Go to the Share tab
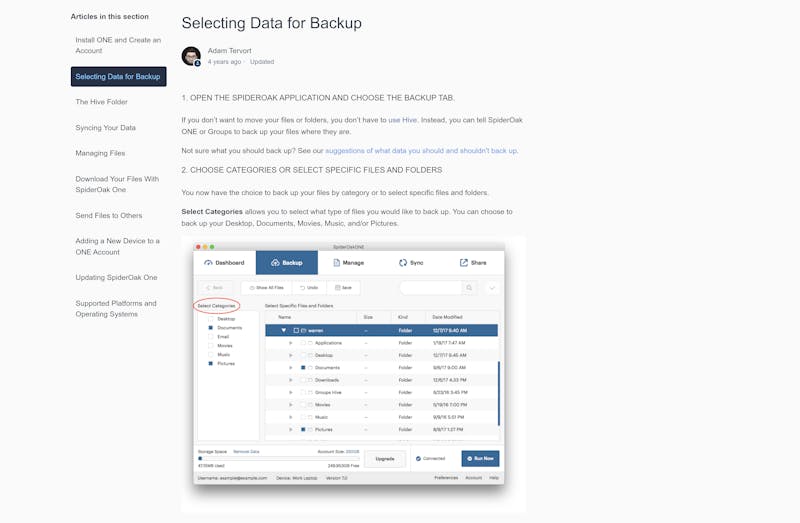The width and height of the screenshot is (800, 523). [473, 263]
